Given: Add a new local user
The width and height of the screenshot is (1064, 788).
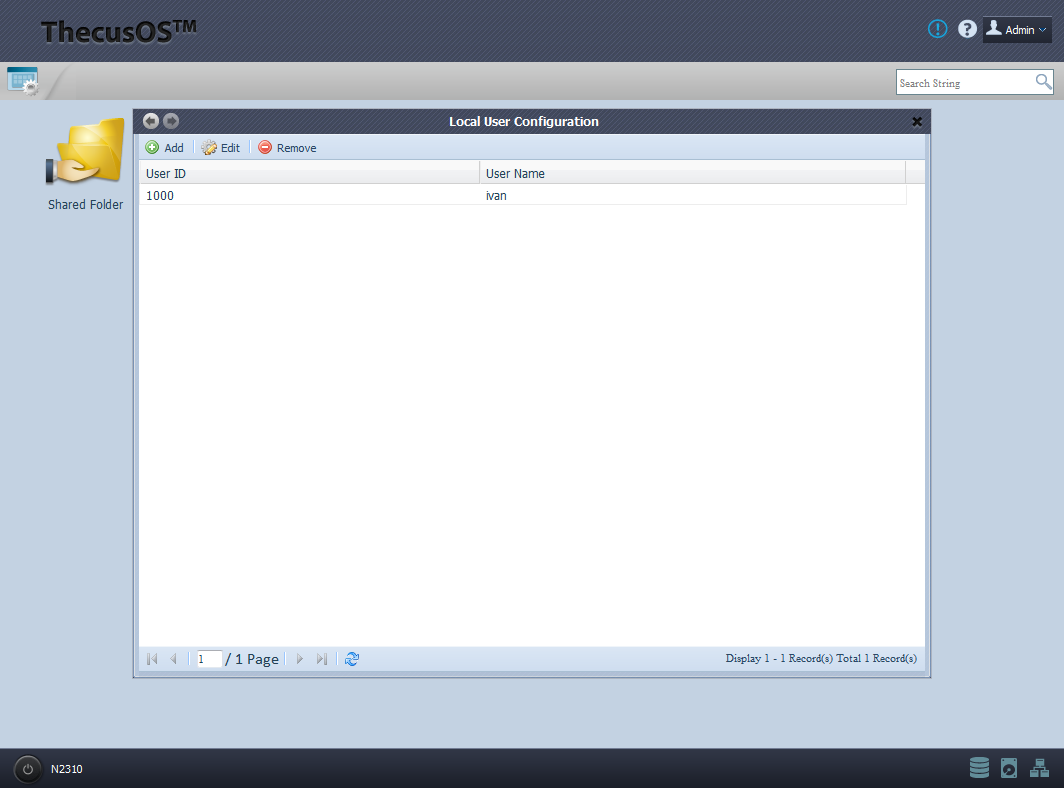Looking at the screenshot, I should click(165, 147).
